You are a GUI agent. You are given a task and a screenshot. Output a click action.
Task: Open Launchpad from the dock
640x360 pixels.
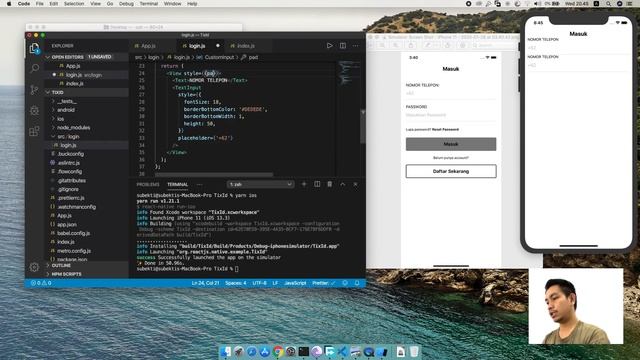239,351
